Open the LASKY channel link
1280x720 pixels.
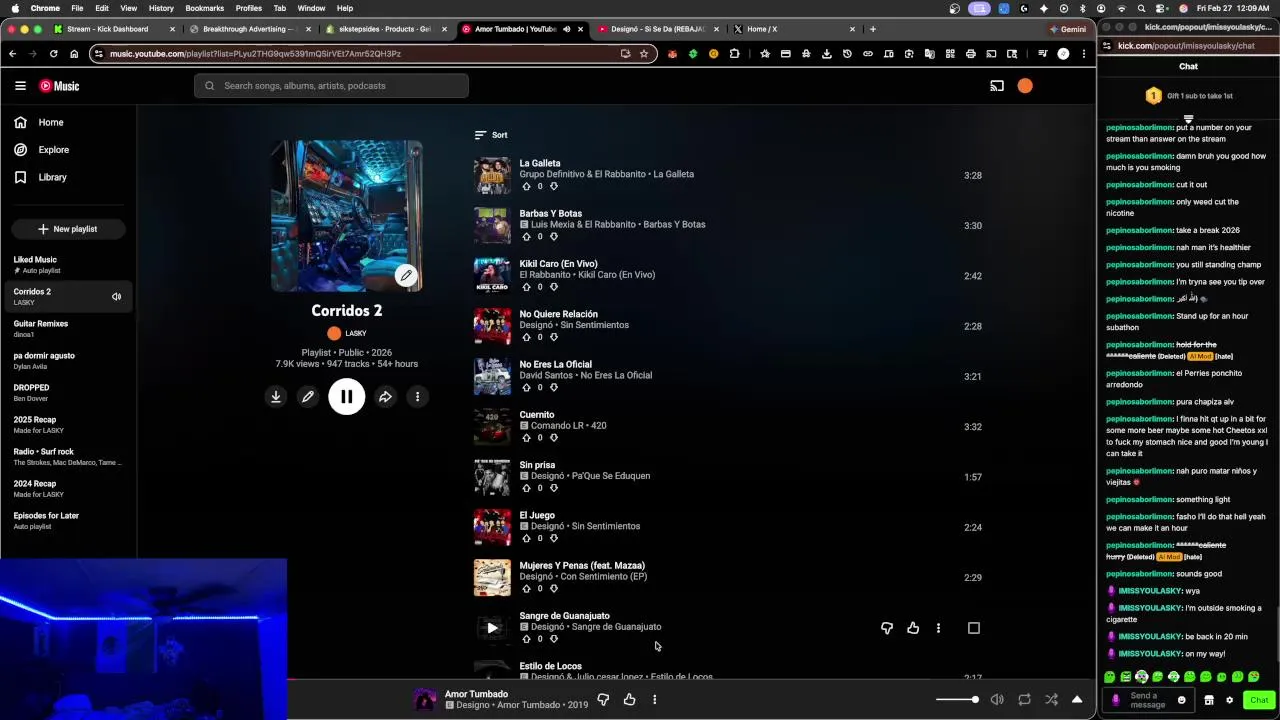point(347,333)
